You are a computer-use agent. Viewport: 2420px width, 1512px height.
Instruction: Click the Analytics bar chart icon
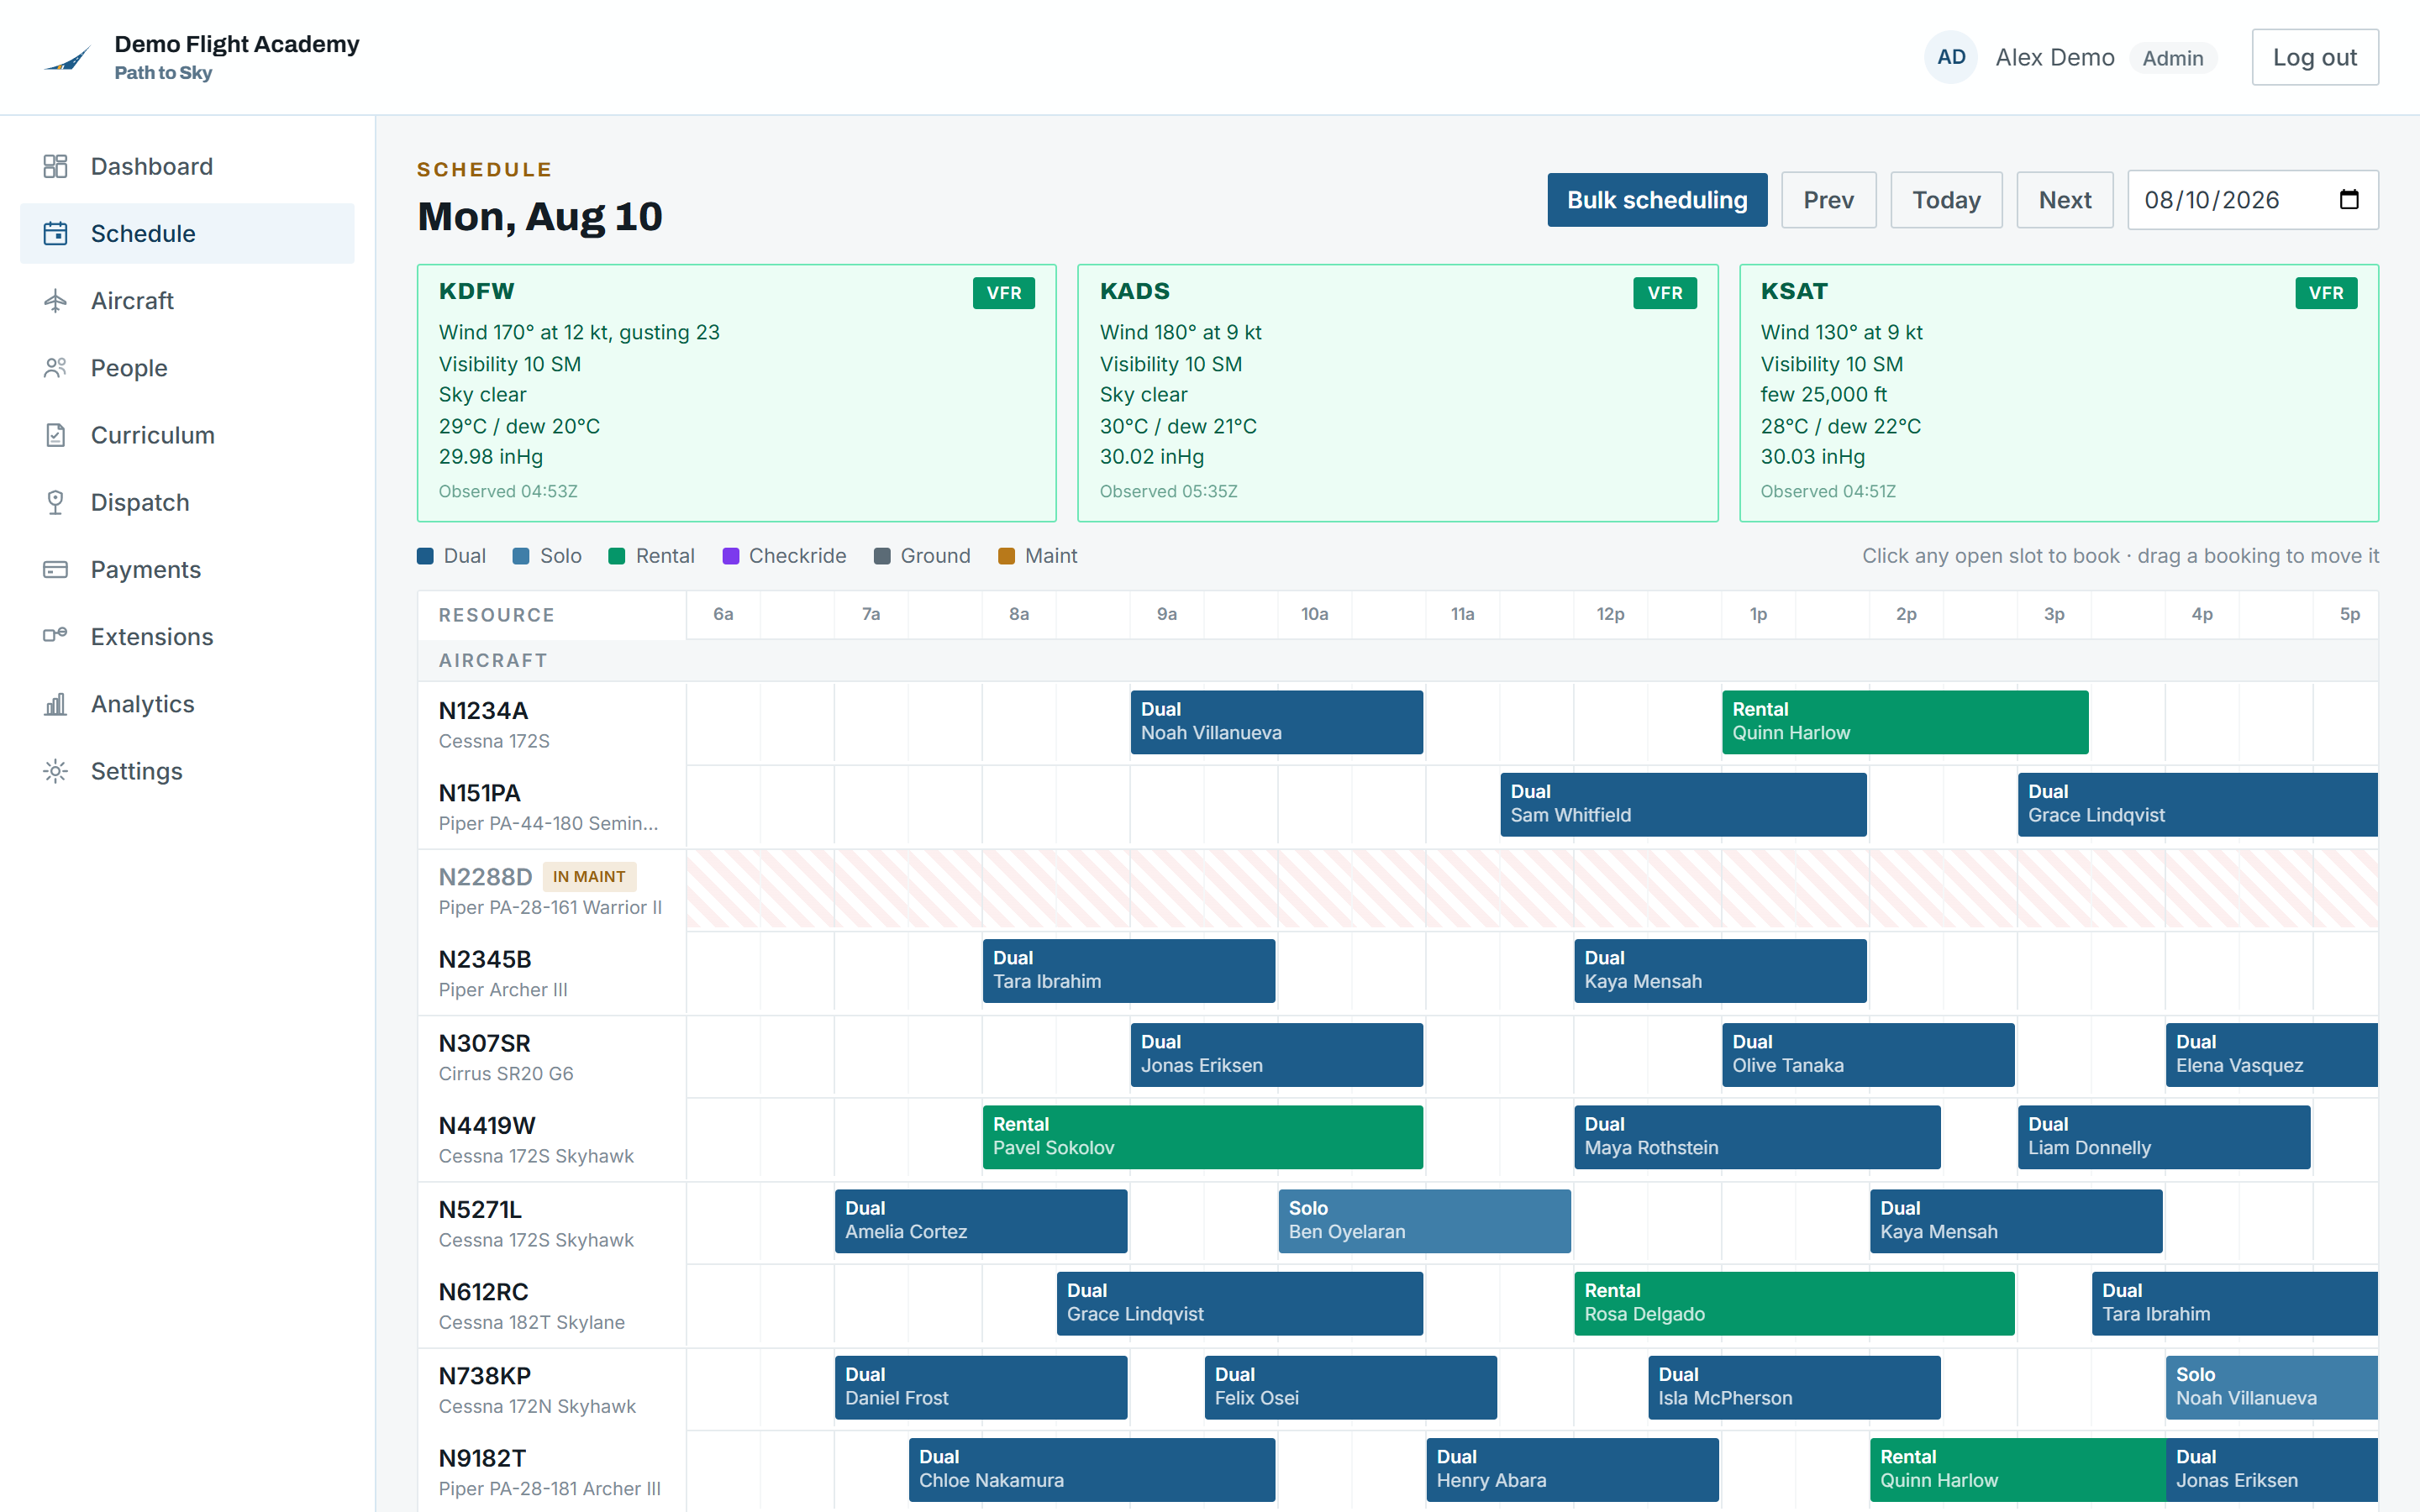[56, 703]
